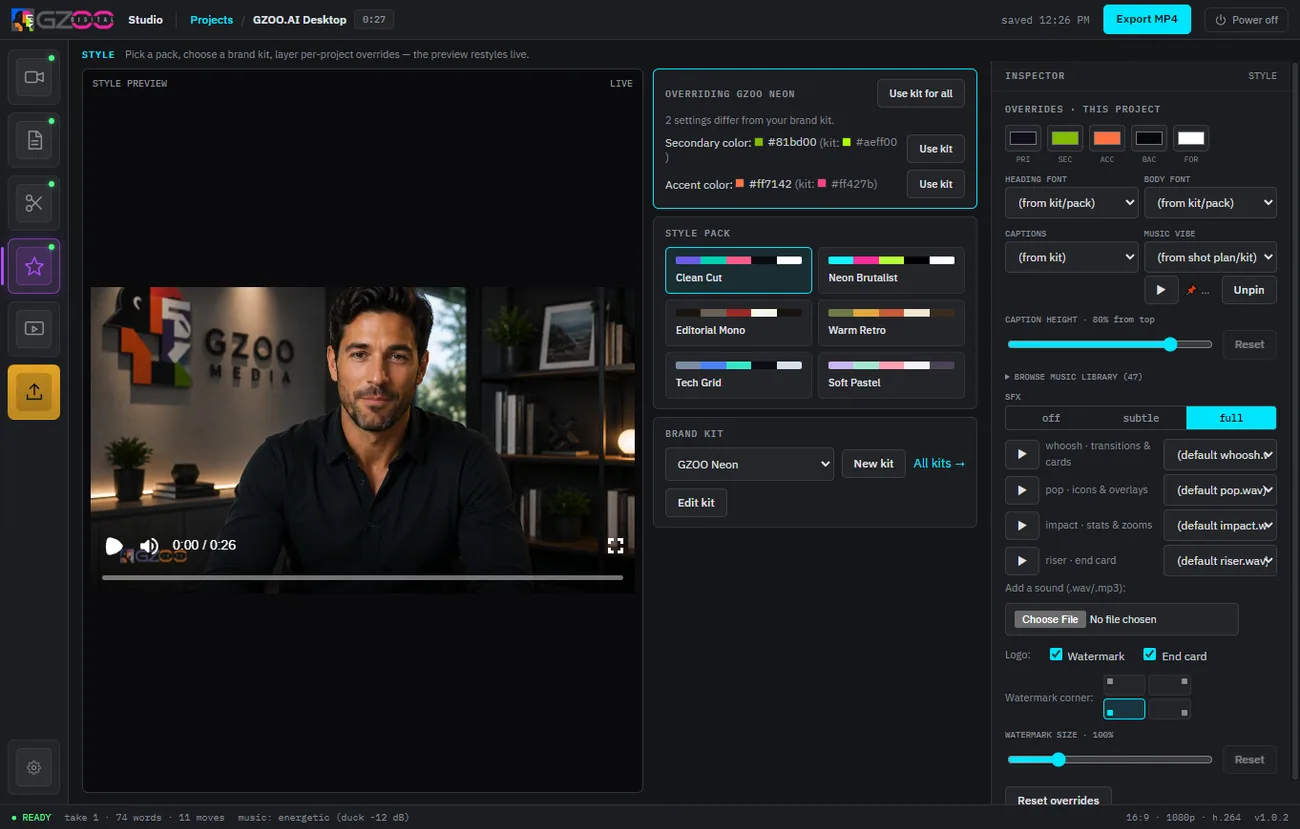The height and width of the screenshot is (829, 1300).
Task: Open the default pop.wav dropdown
Action: pyautogui.click(x=1220, y=490)
